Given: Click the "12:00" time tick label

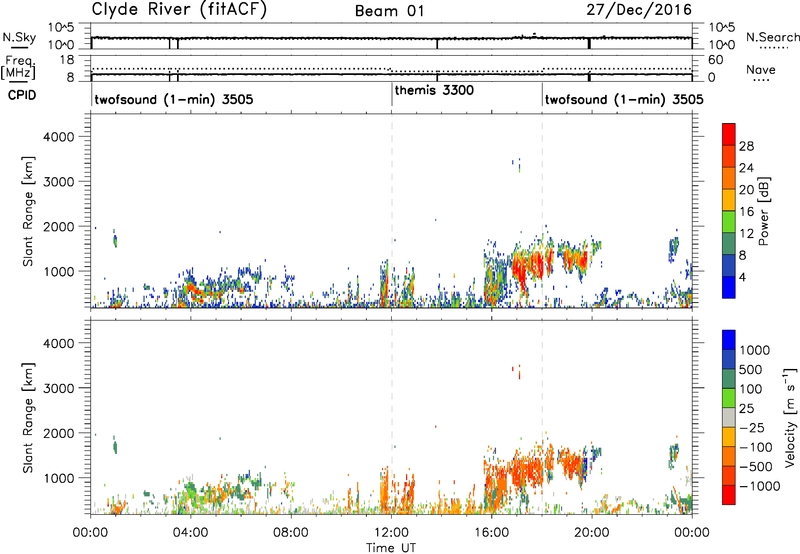Looking at the screenshot, I should pyautogui.click(x=391, y=533).
